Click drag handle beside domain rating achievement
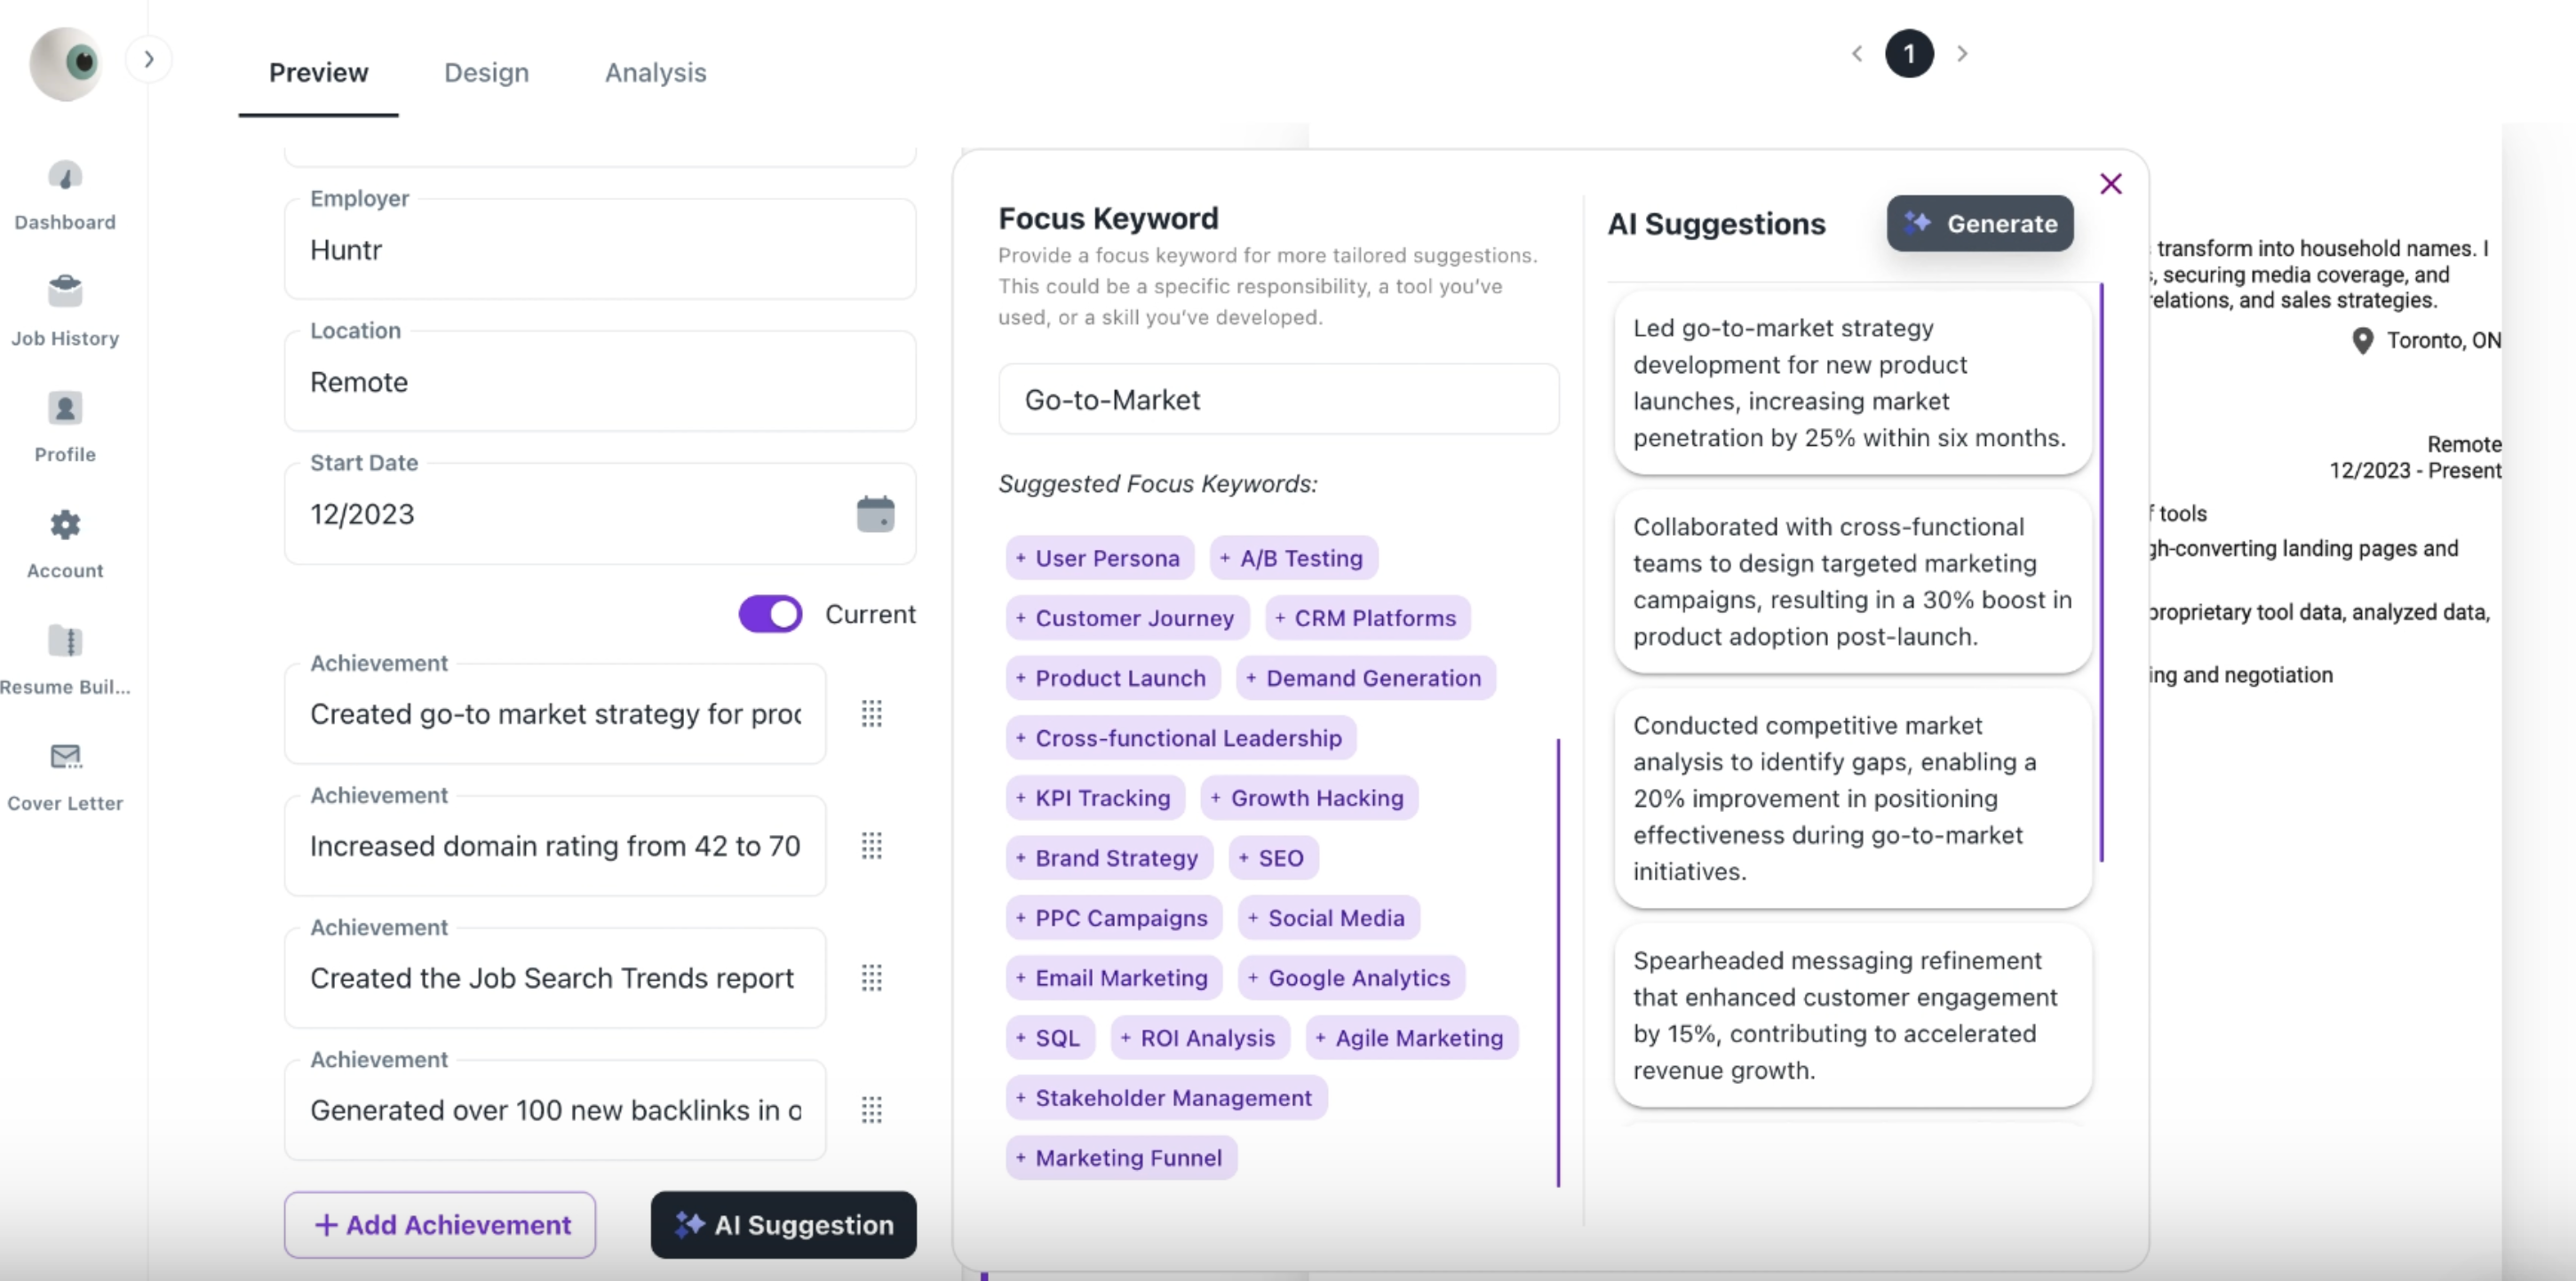 tap(871, 846)
